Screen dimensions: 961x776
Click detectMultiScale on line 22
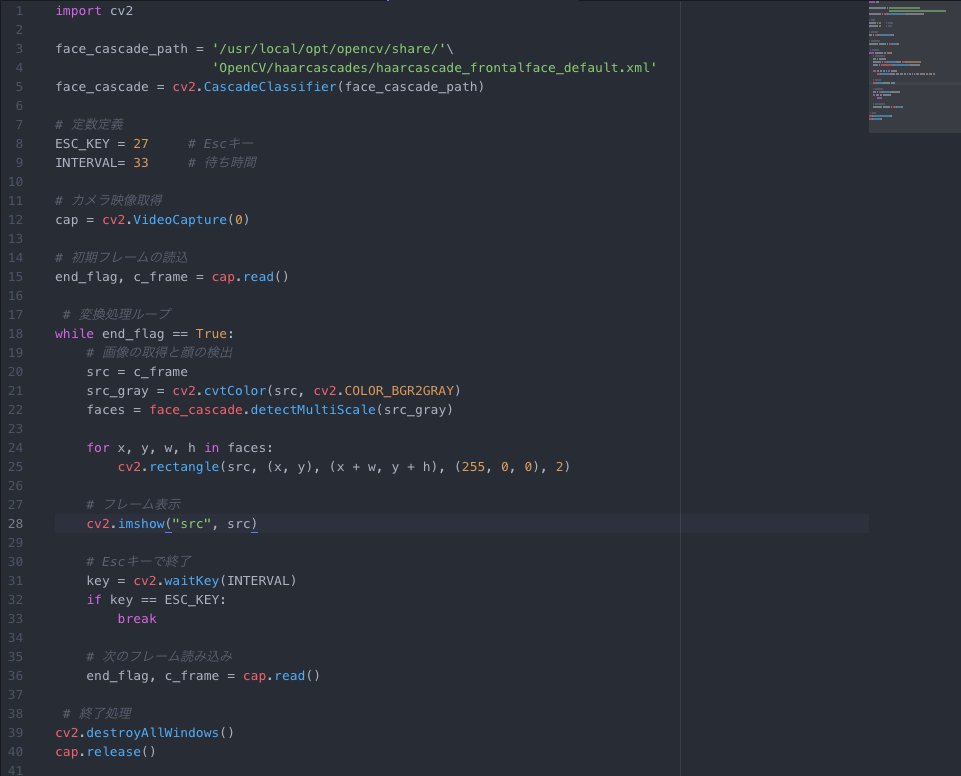(313, 410)
